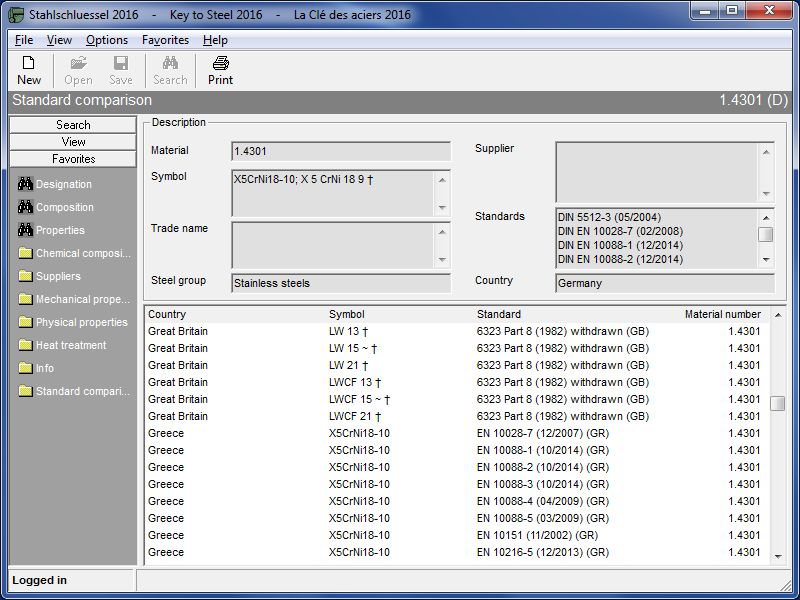The width and height of the screenshot is (800, 600).
Task: Open the Info folder in sidebar
Action: pyautogui.click(x=25, y=368)
